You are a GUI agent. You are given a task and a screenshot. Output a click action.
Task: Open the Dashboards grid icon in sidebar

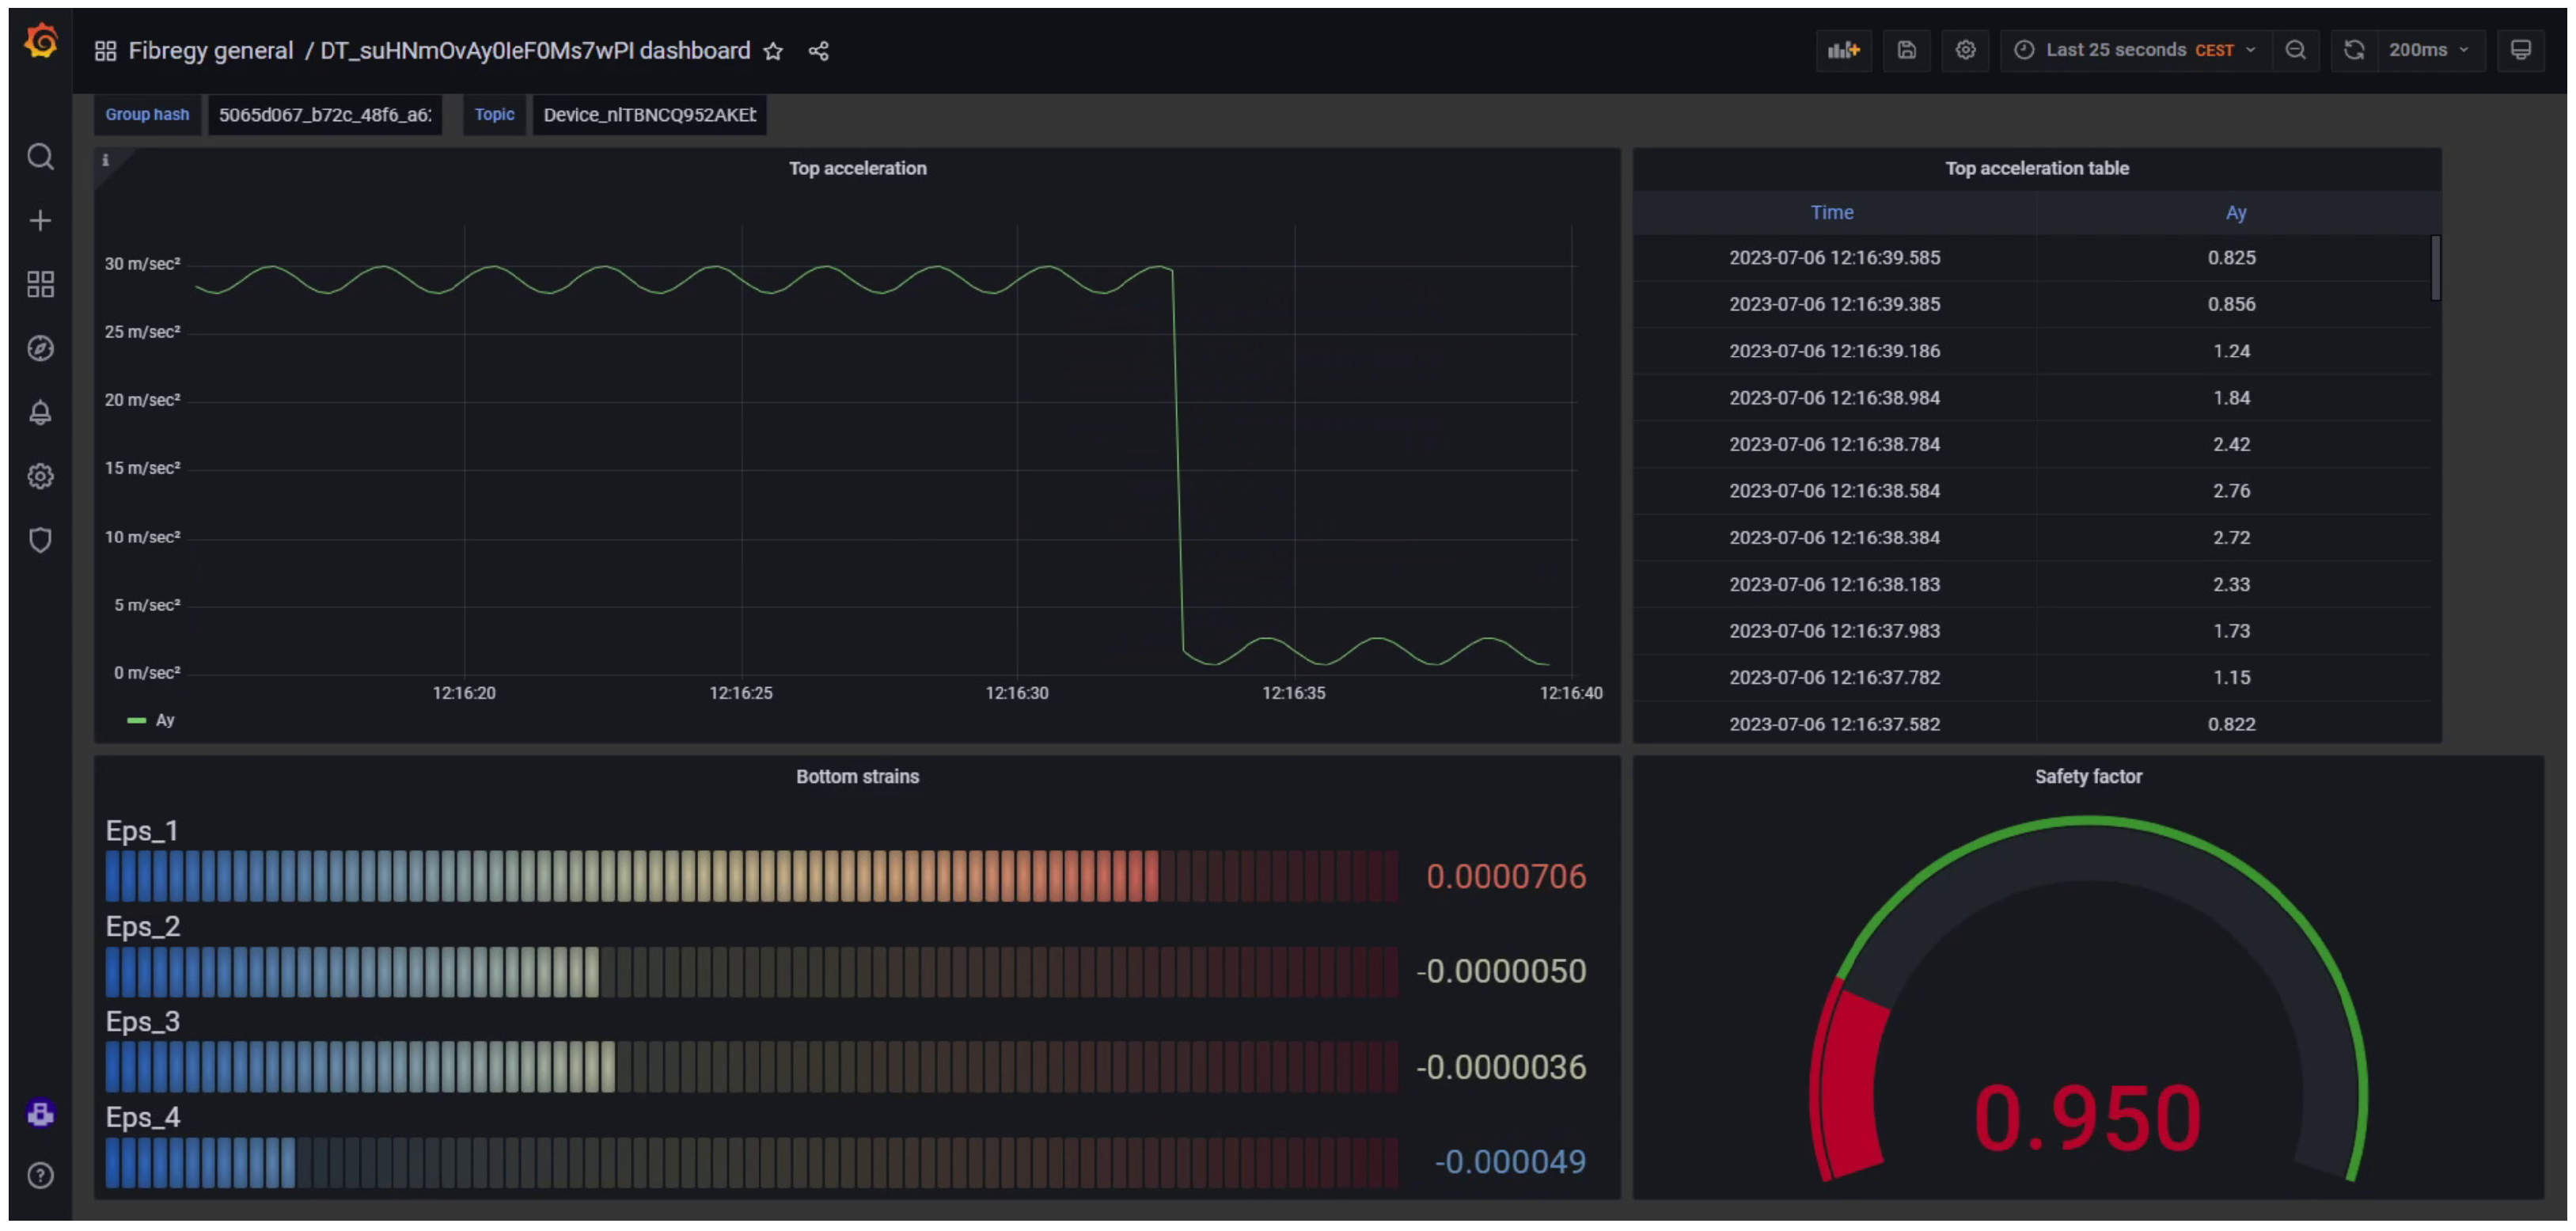tap(40, 285)
